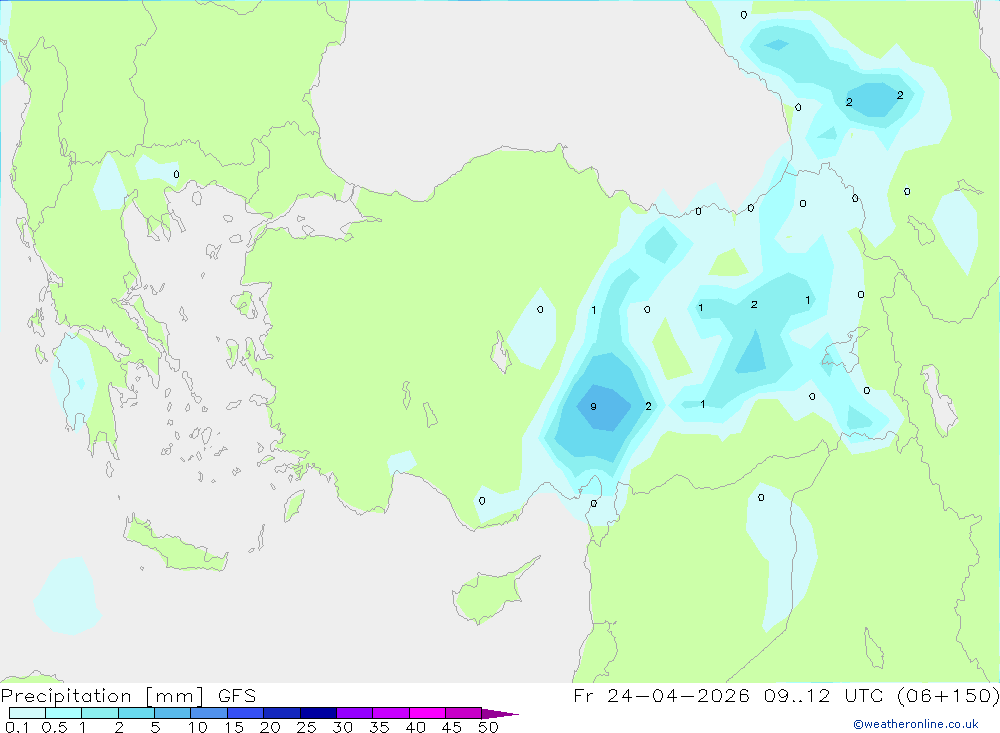This screenshot has width=1000, height=733.
Task: Pick the 25–30 mm purple legend swatch
Action: pyautogui.click(x=318, y=713)
